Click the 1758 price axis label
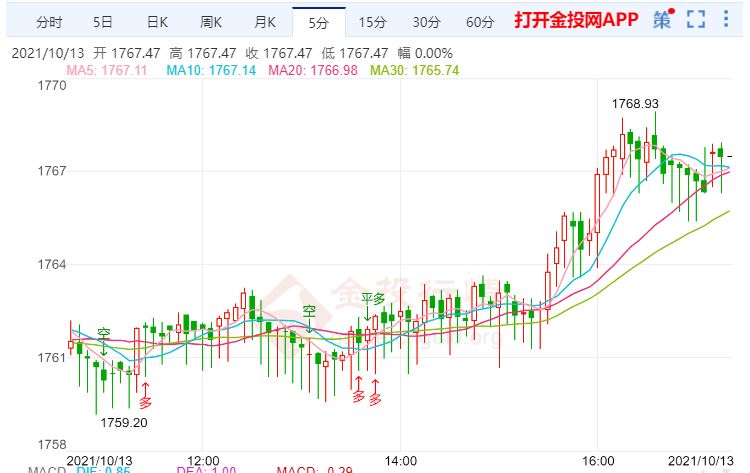Image resolution: width=750 pixels, height=473 pixels. tap(52, 444)
